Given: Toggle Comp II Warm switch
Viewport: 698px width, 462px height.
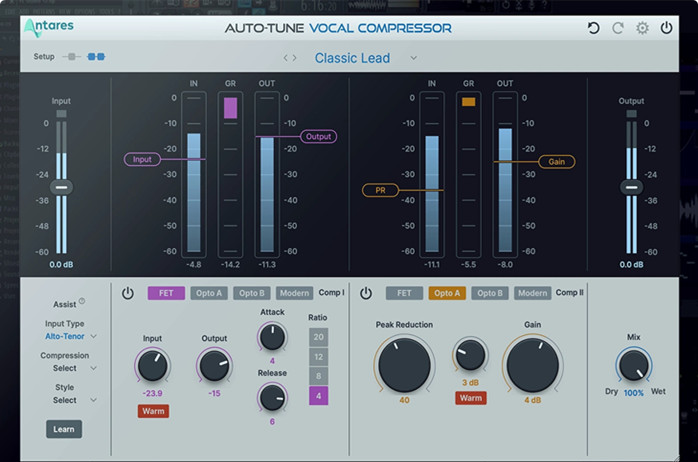Looking at the screenshot, I should click(x=471, y=398).
